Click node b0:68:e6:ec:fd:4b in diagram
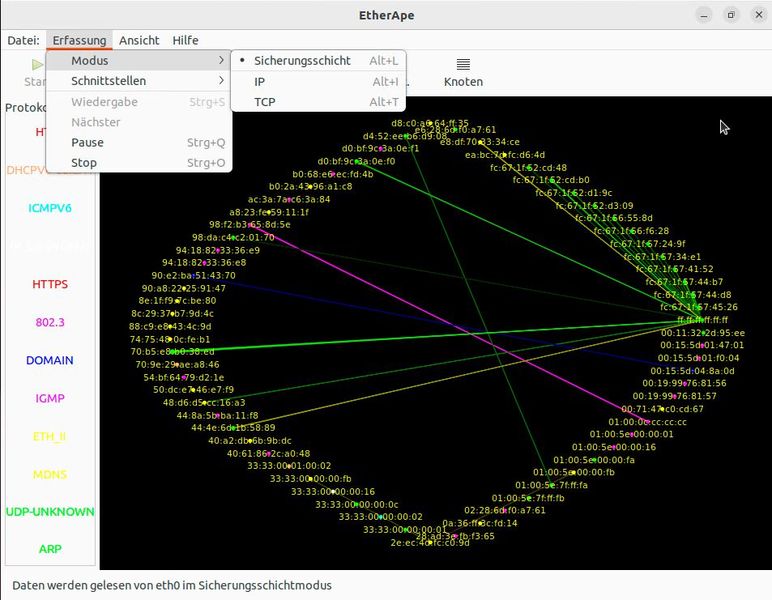This screenshot has width=772, height=600. (333, 174)
